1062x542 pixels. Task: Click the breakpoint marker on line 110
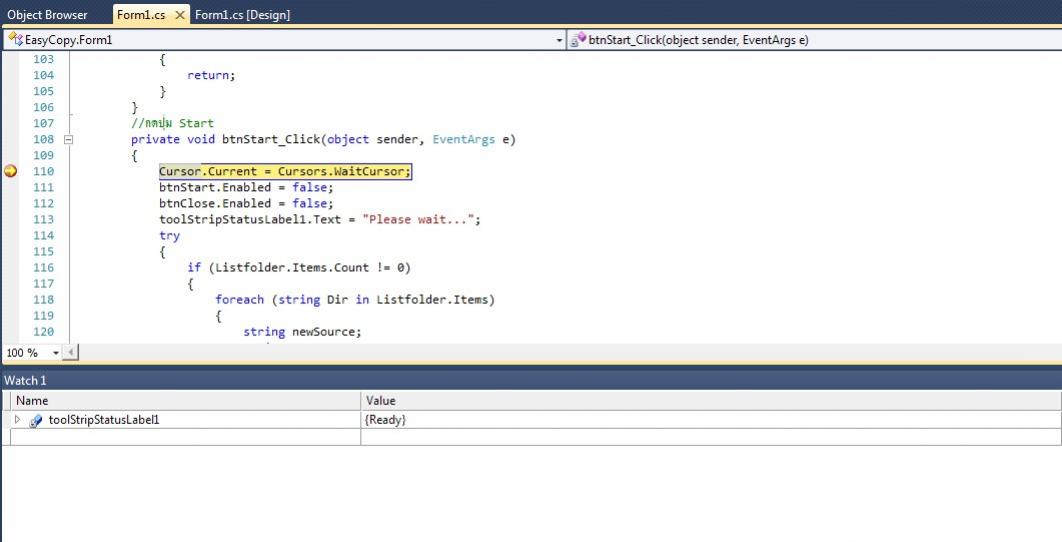[x=10, y=171]
